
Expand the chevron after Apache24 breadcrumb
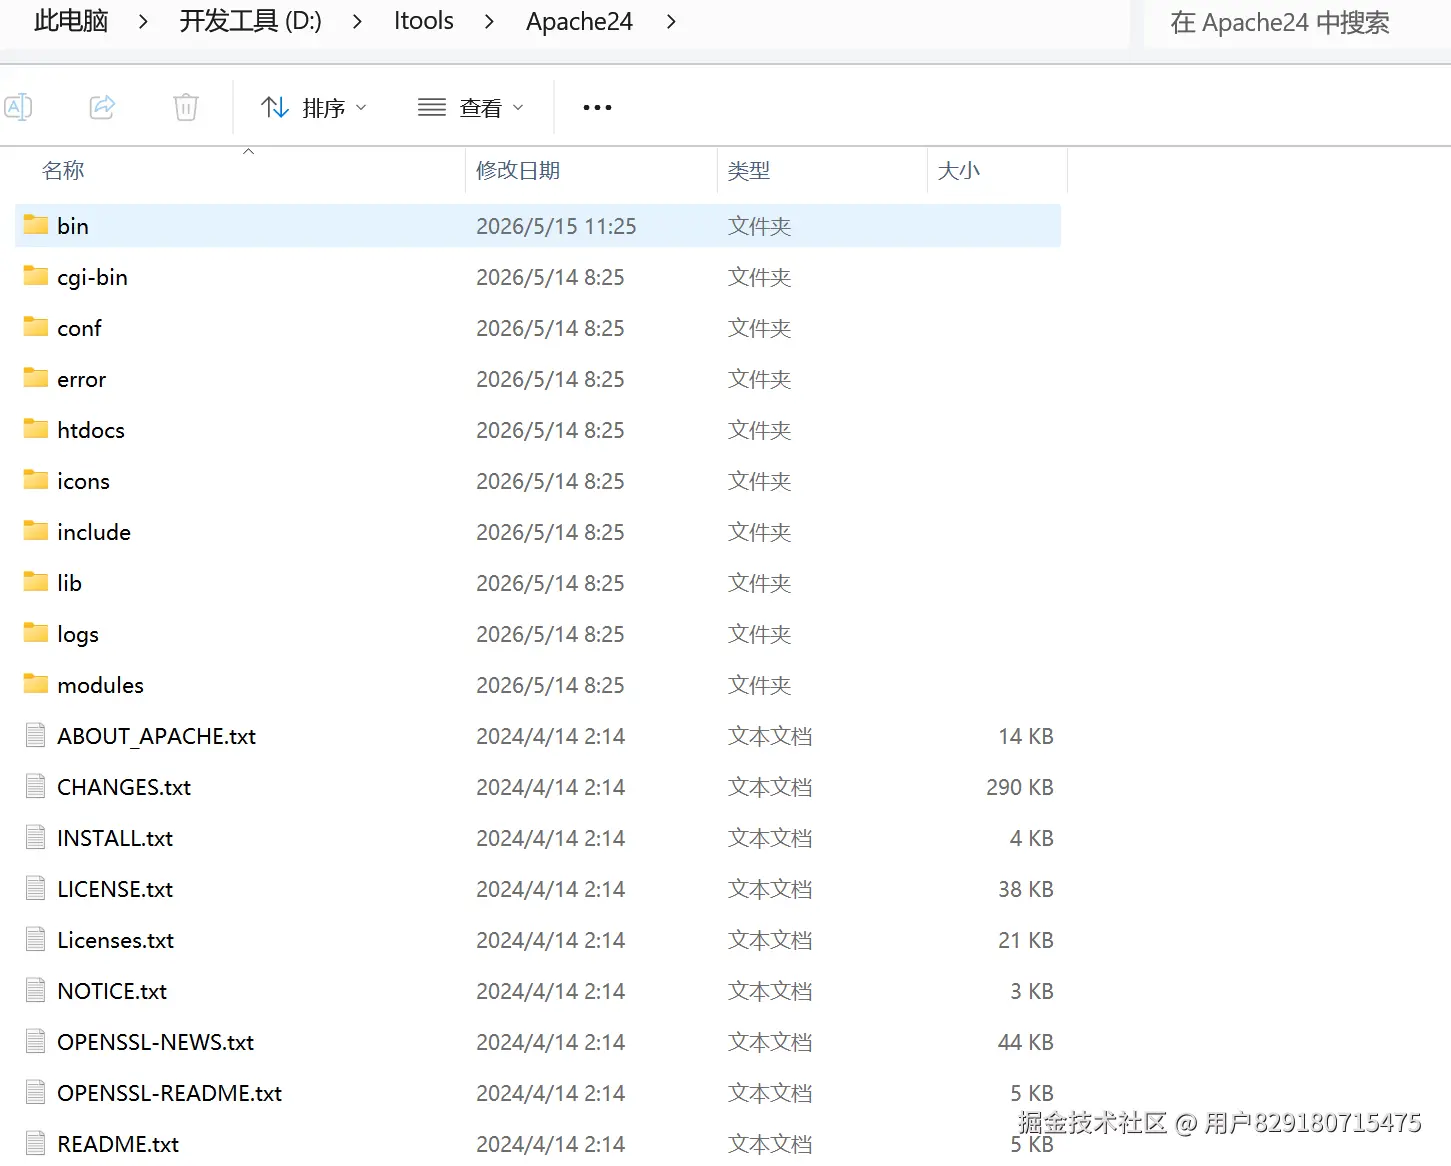point(671,21)
